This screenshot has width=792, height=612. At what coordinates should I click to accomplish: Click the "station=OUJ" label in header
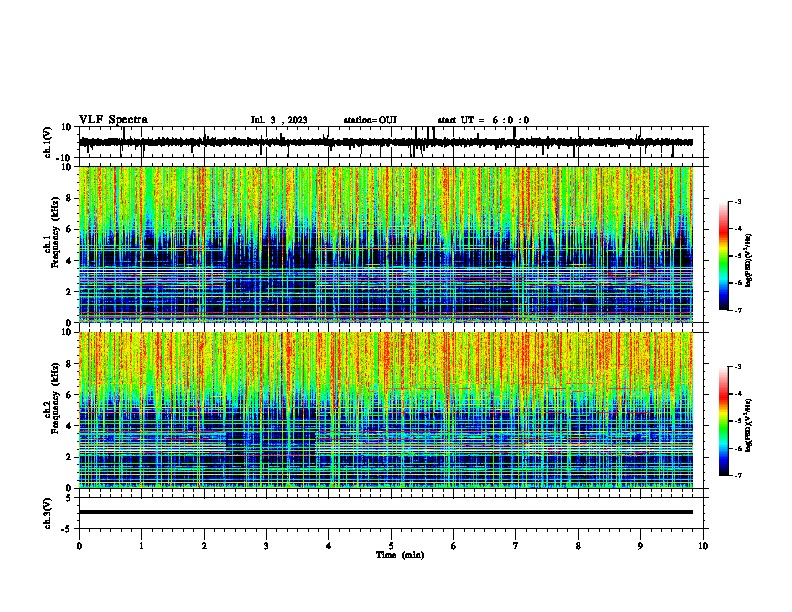(x=370, y=120)
